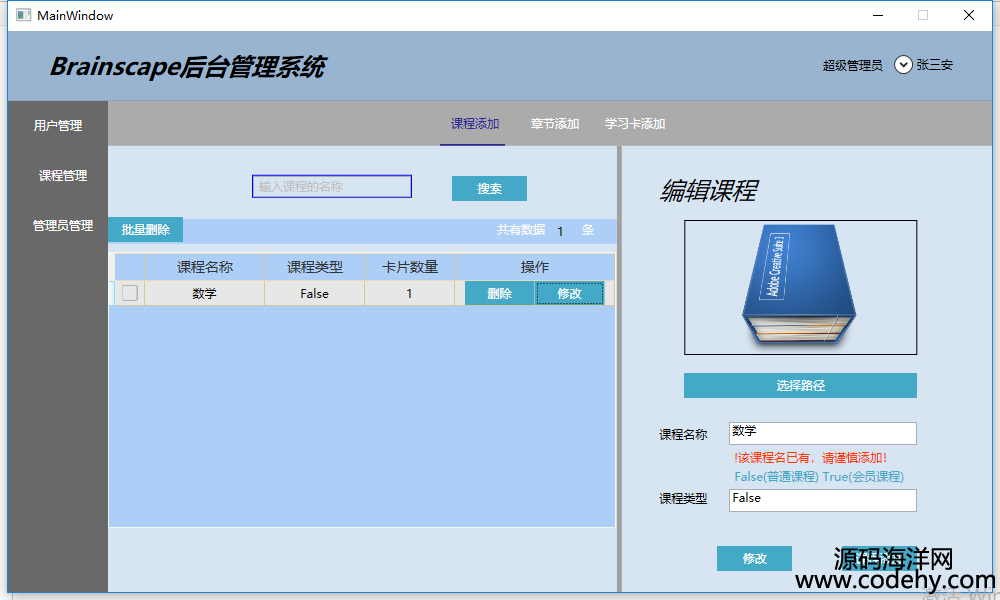Screen dimensions: 1000x600
Task: Click the MainWindow app icon in title bar
Action: coord(24,15)
